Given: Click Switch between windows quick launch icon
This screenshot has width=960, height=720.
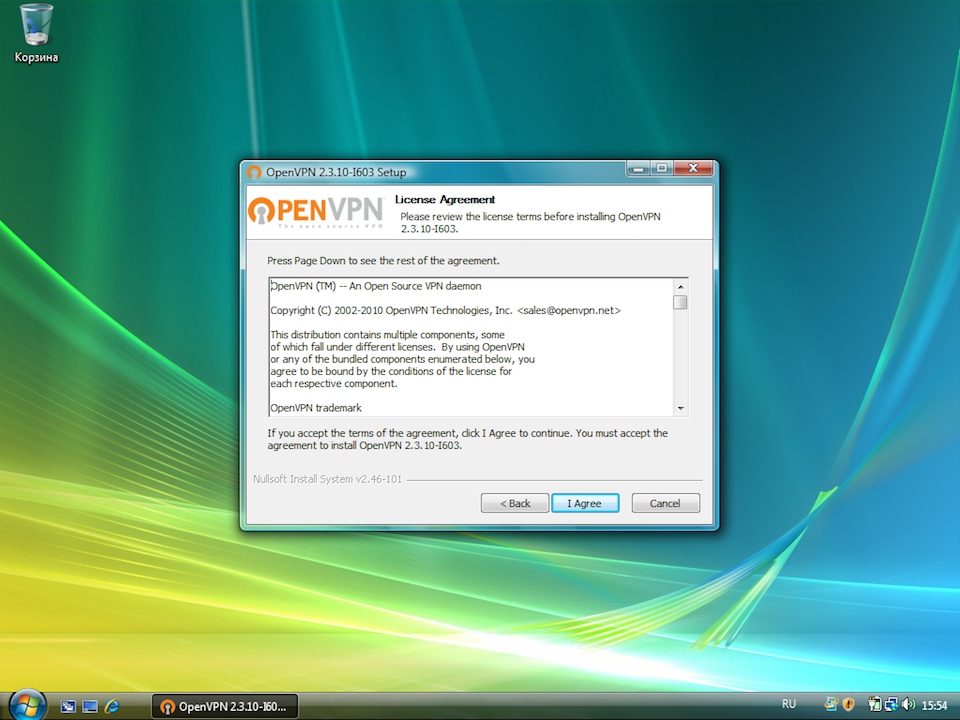Looking at the screenshot, I should 68,707.
